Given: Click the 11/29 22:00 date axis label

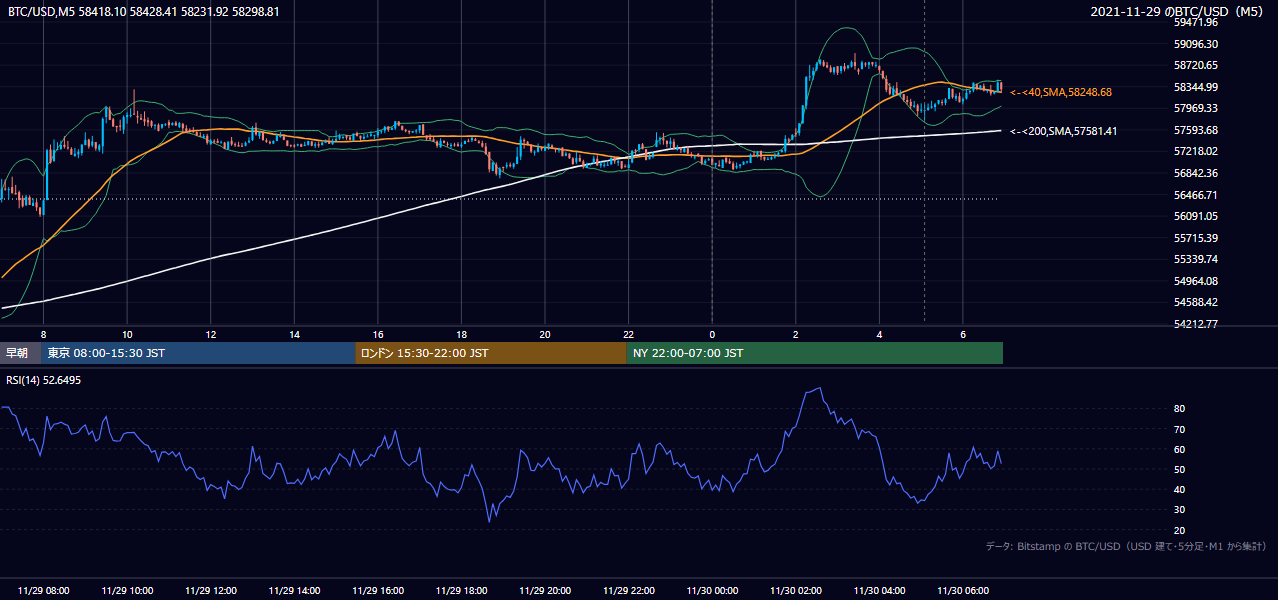Looking at the screenshot, I should click(629, 591).
